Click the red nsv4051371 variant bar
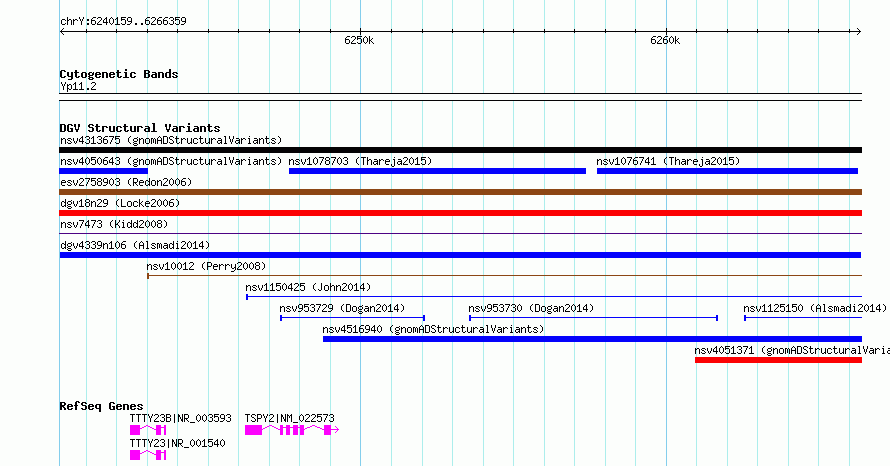 (778, 360)
